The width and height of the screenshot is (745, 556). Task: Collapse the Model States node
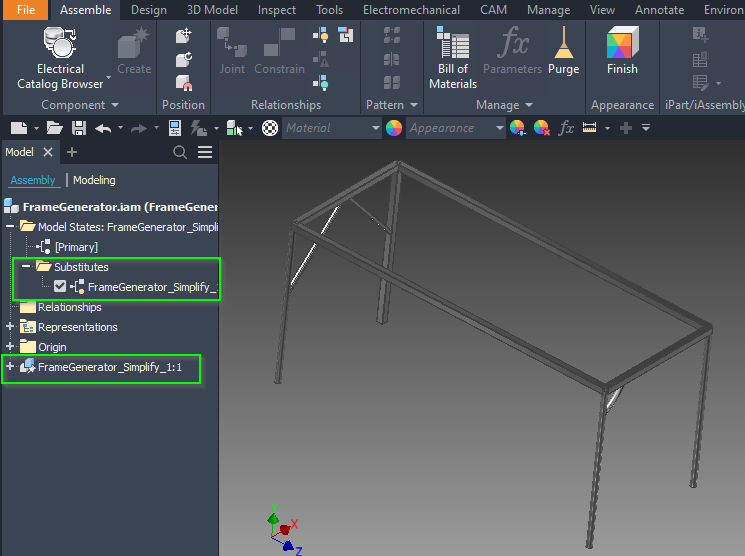[x=10, y=226]
